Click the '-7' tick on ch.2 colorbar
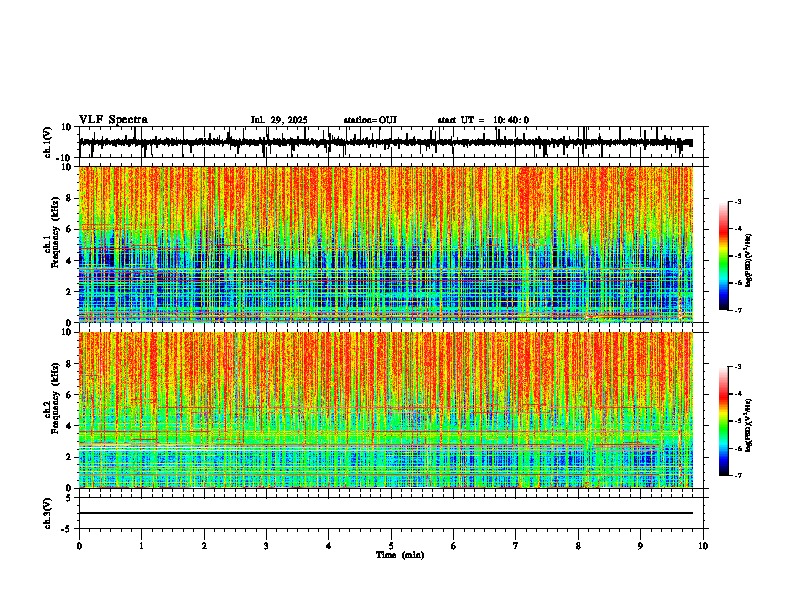 coord(737,475)
